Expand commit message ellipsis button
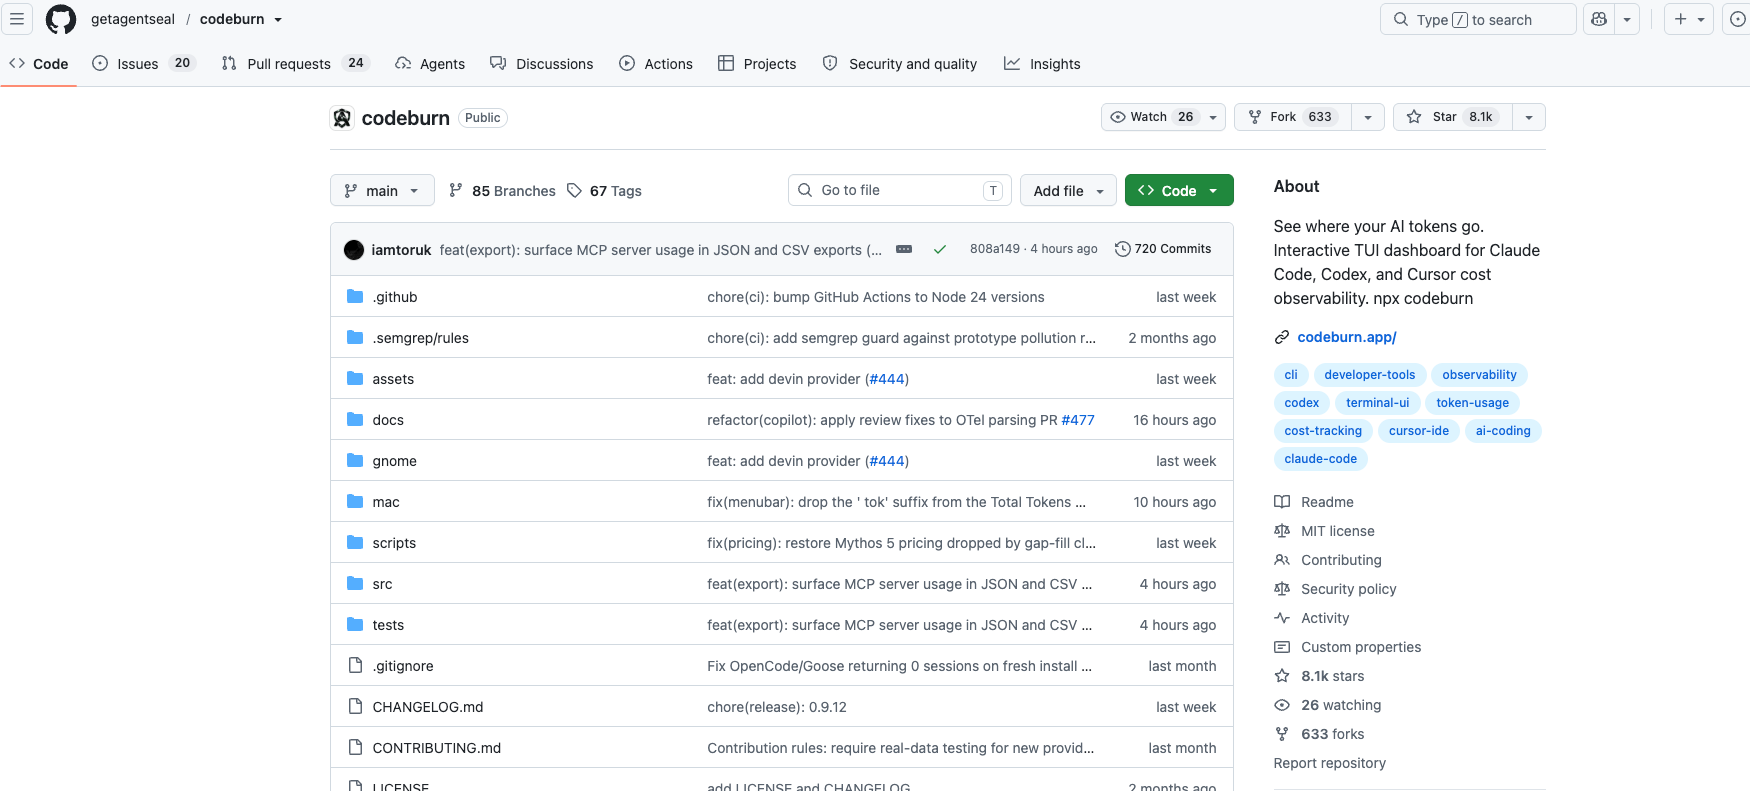1750x791 pixels. pyautogui.click(x=904, y=249)
